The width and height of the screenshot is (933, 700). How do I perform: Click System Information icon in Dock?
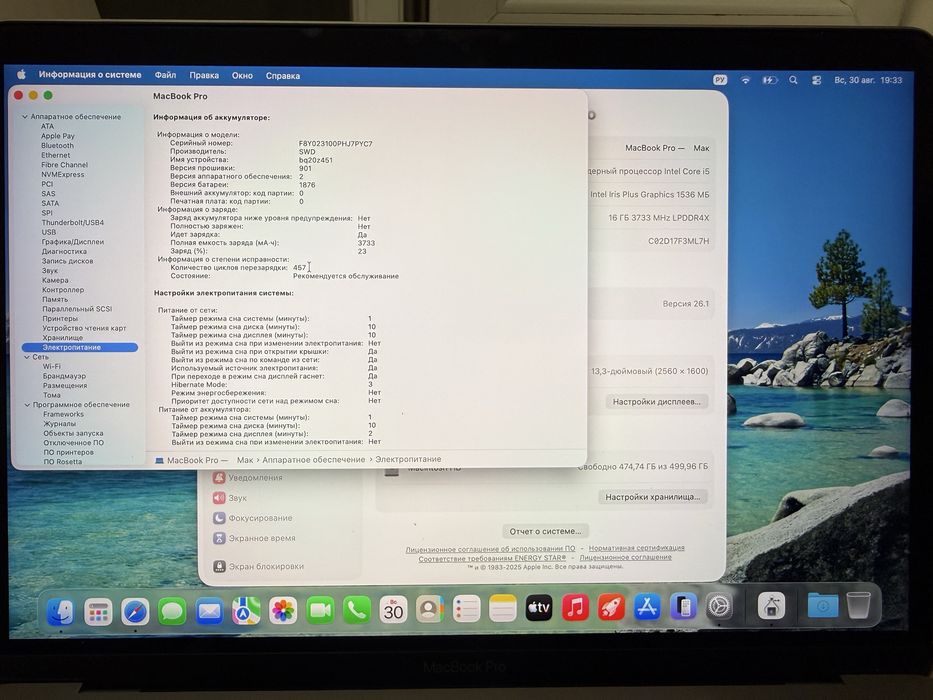point(771,607)
